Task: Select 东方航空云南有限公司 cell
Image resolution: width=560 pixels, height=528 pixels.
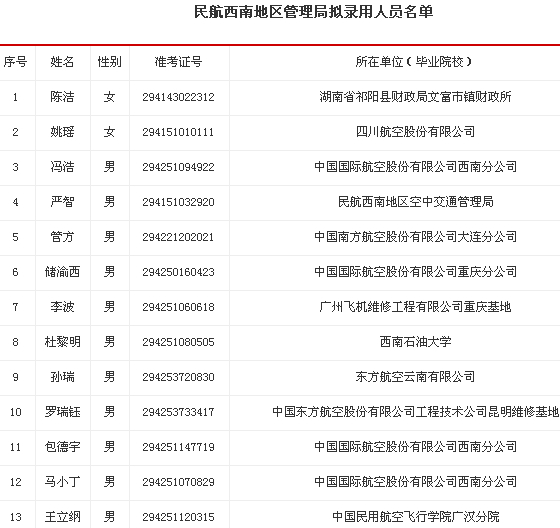Action: (x=415, y=377)
